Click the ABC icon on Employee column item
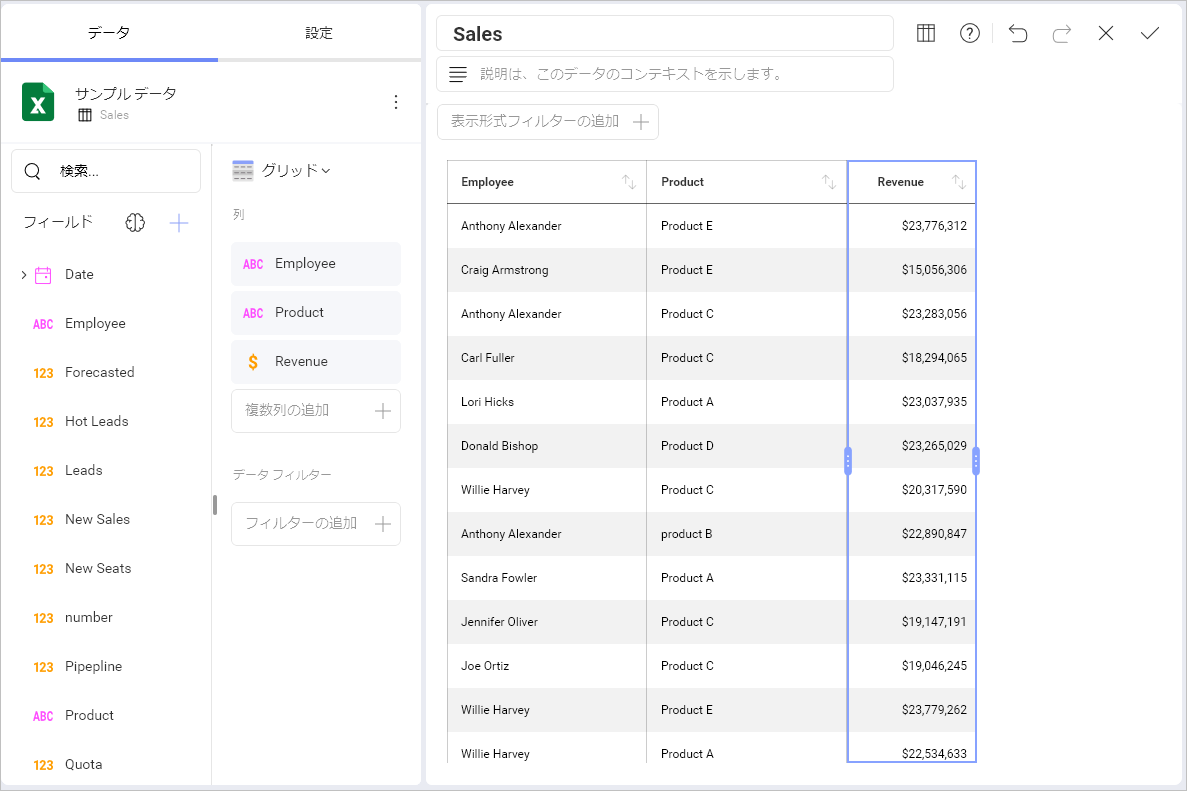The image size is (1187, 791). point(253,264)
